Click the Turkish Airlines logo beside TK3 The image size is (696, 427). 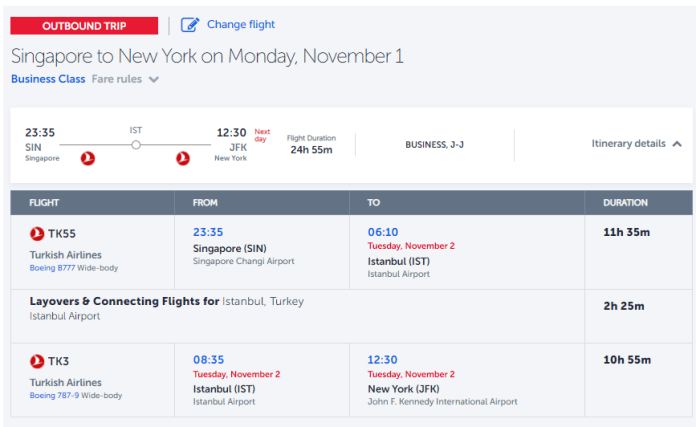coord(37,361)
